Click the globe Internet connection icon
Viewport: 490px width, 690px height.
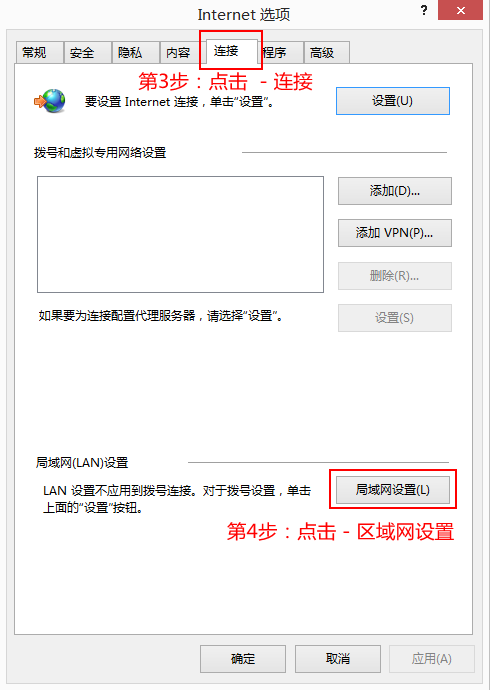tap(50, 101)
